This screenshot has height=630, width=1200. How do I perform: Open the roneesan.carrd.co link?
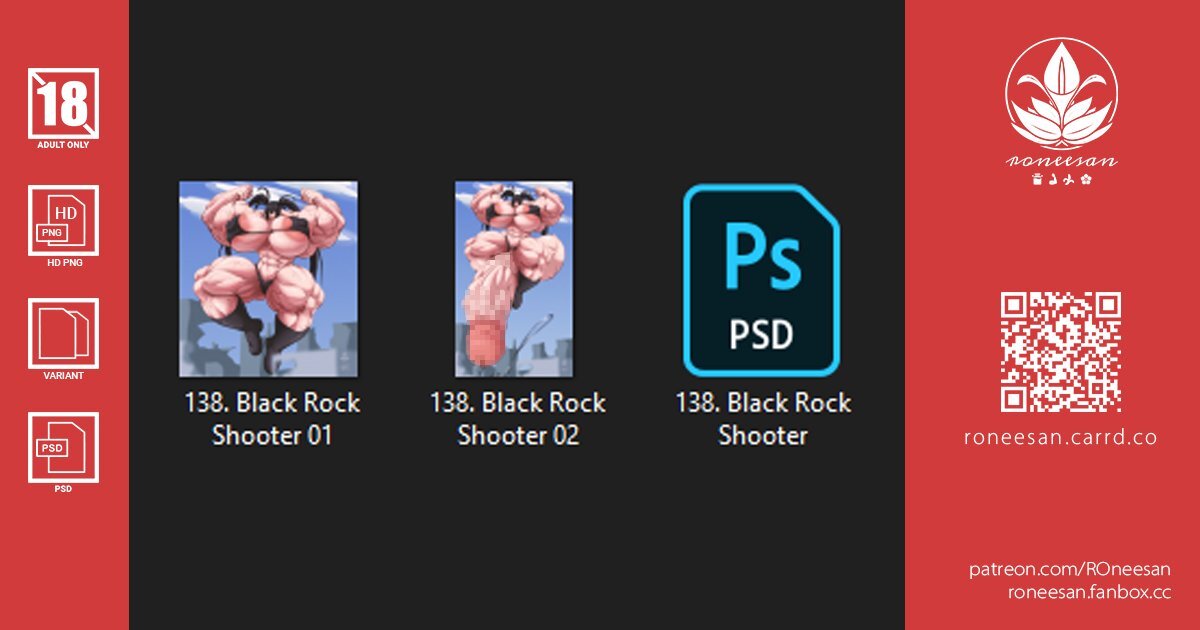(x=1061, y=438)
